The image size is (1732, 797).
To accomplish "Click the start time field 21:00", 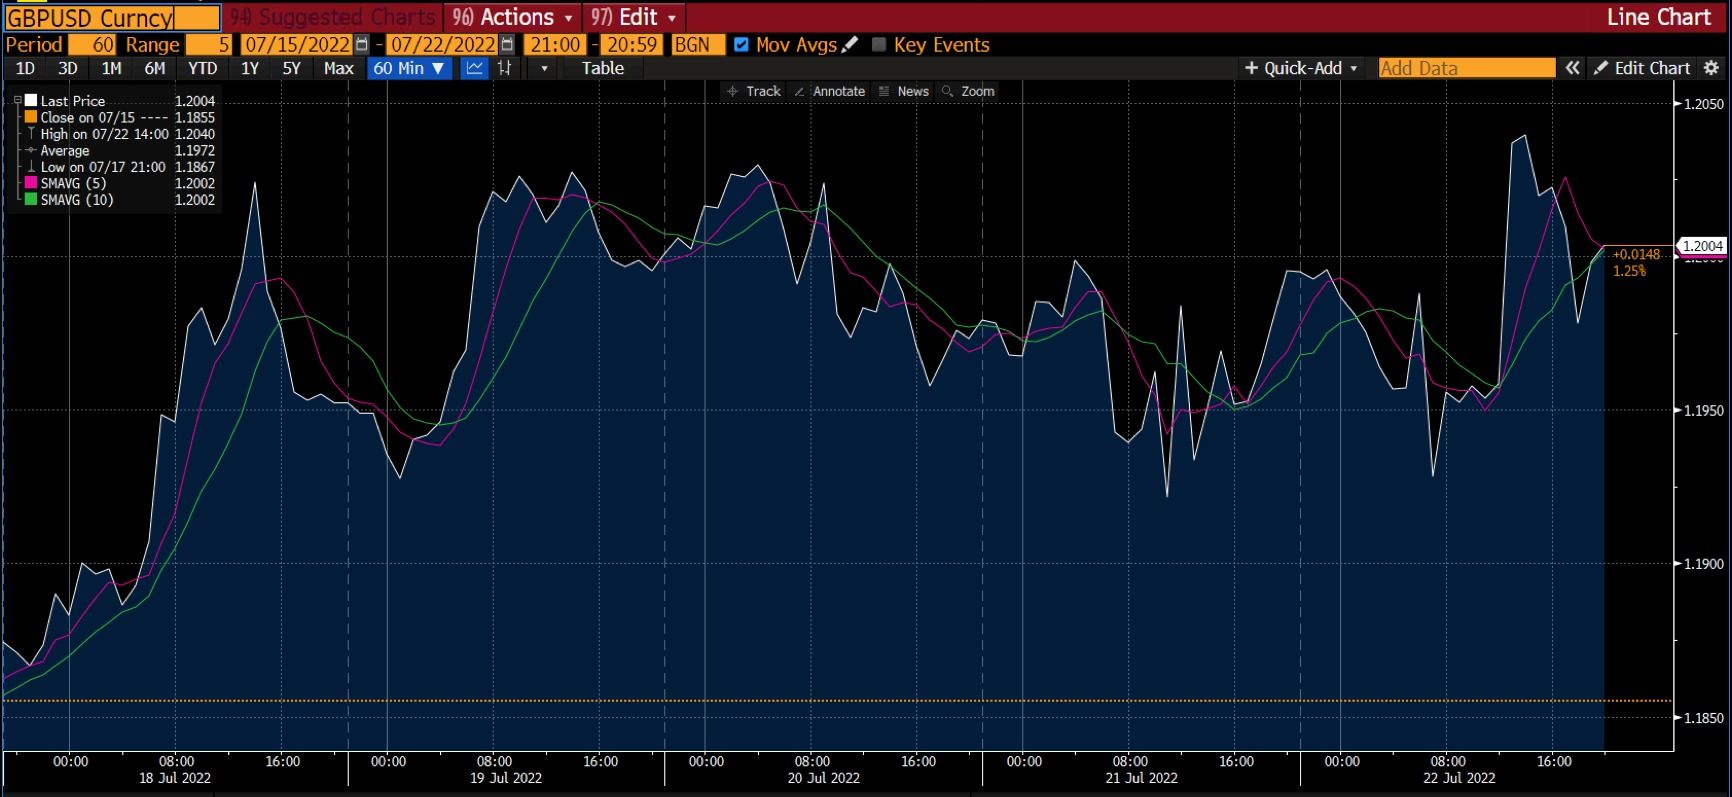I will [555, 44].
